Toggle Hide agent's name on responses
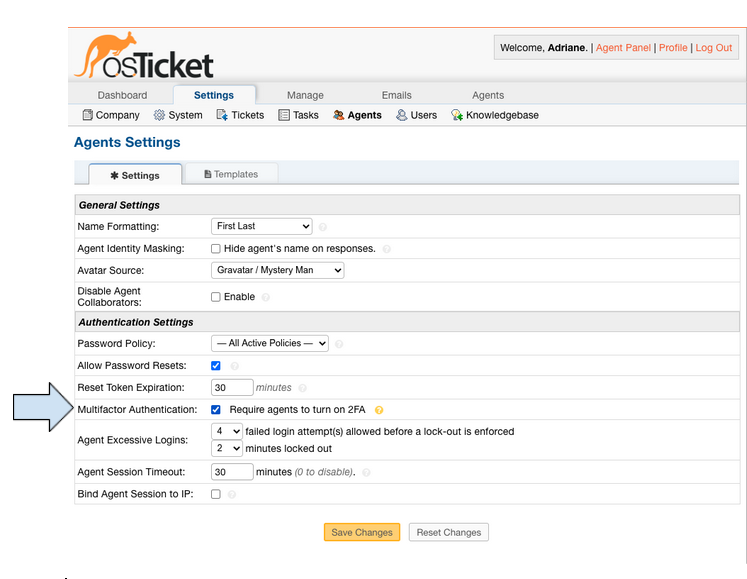Image resolution: width=747 pixels, height=579 pixels. (216, 249)
